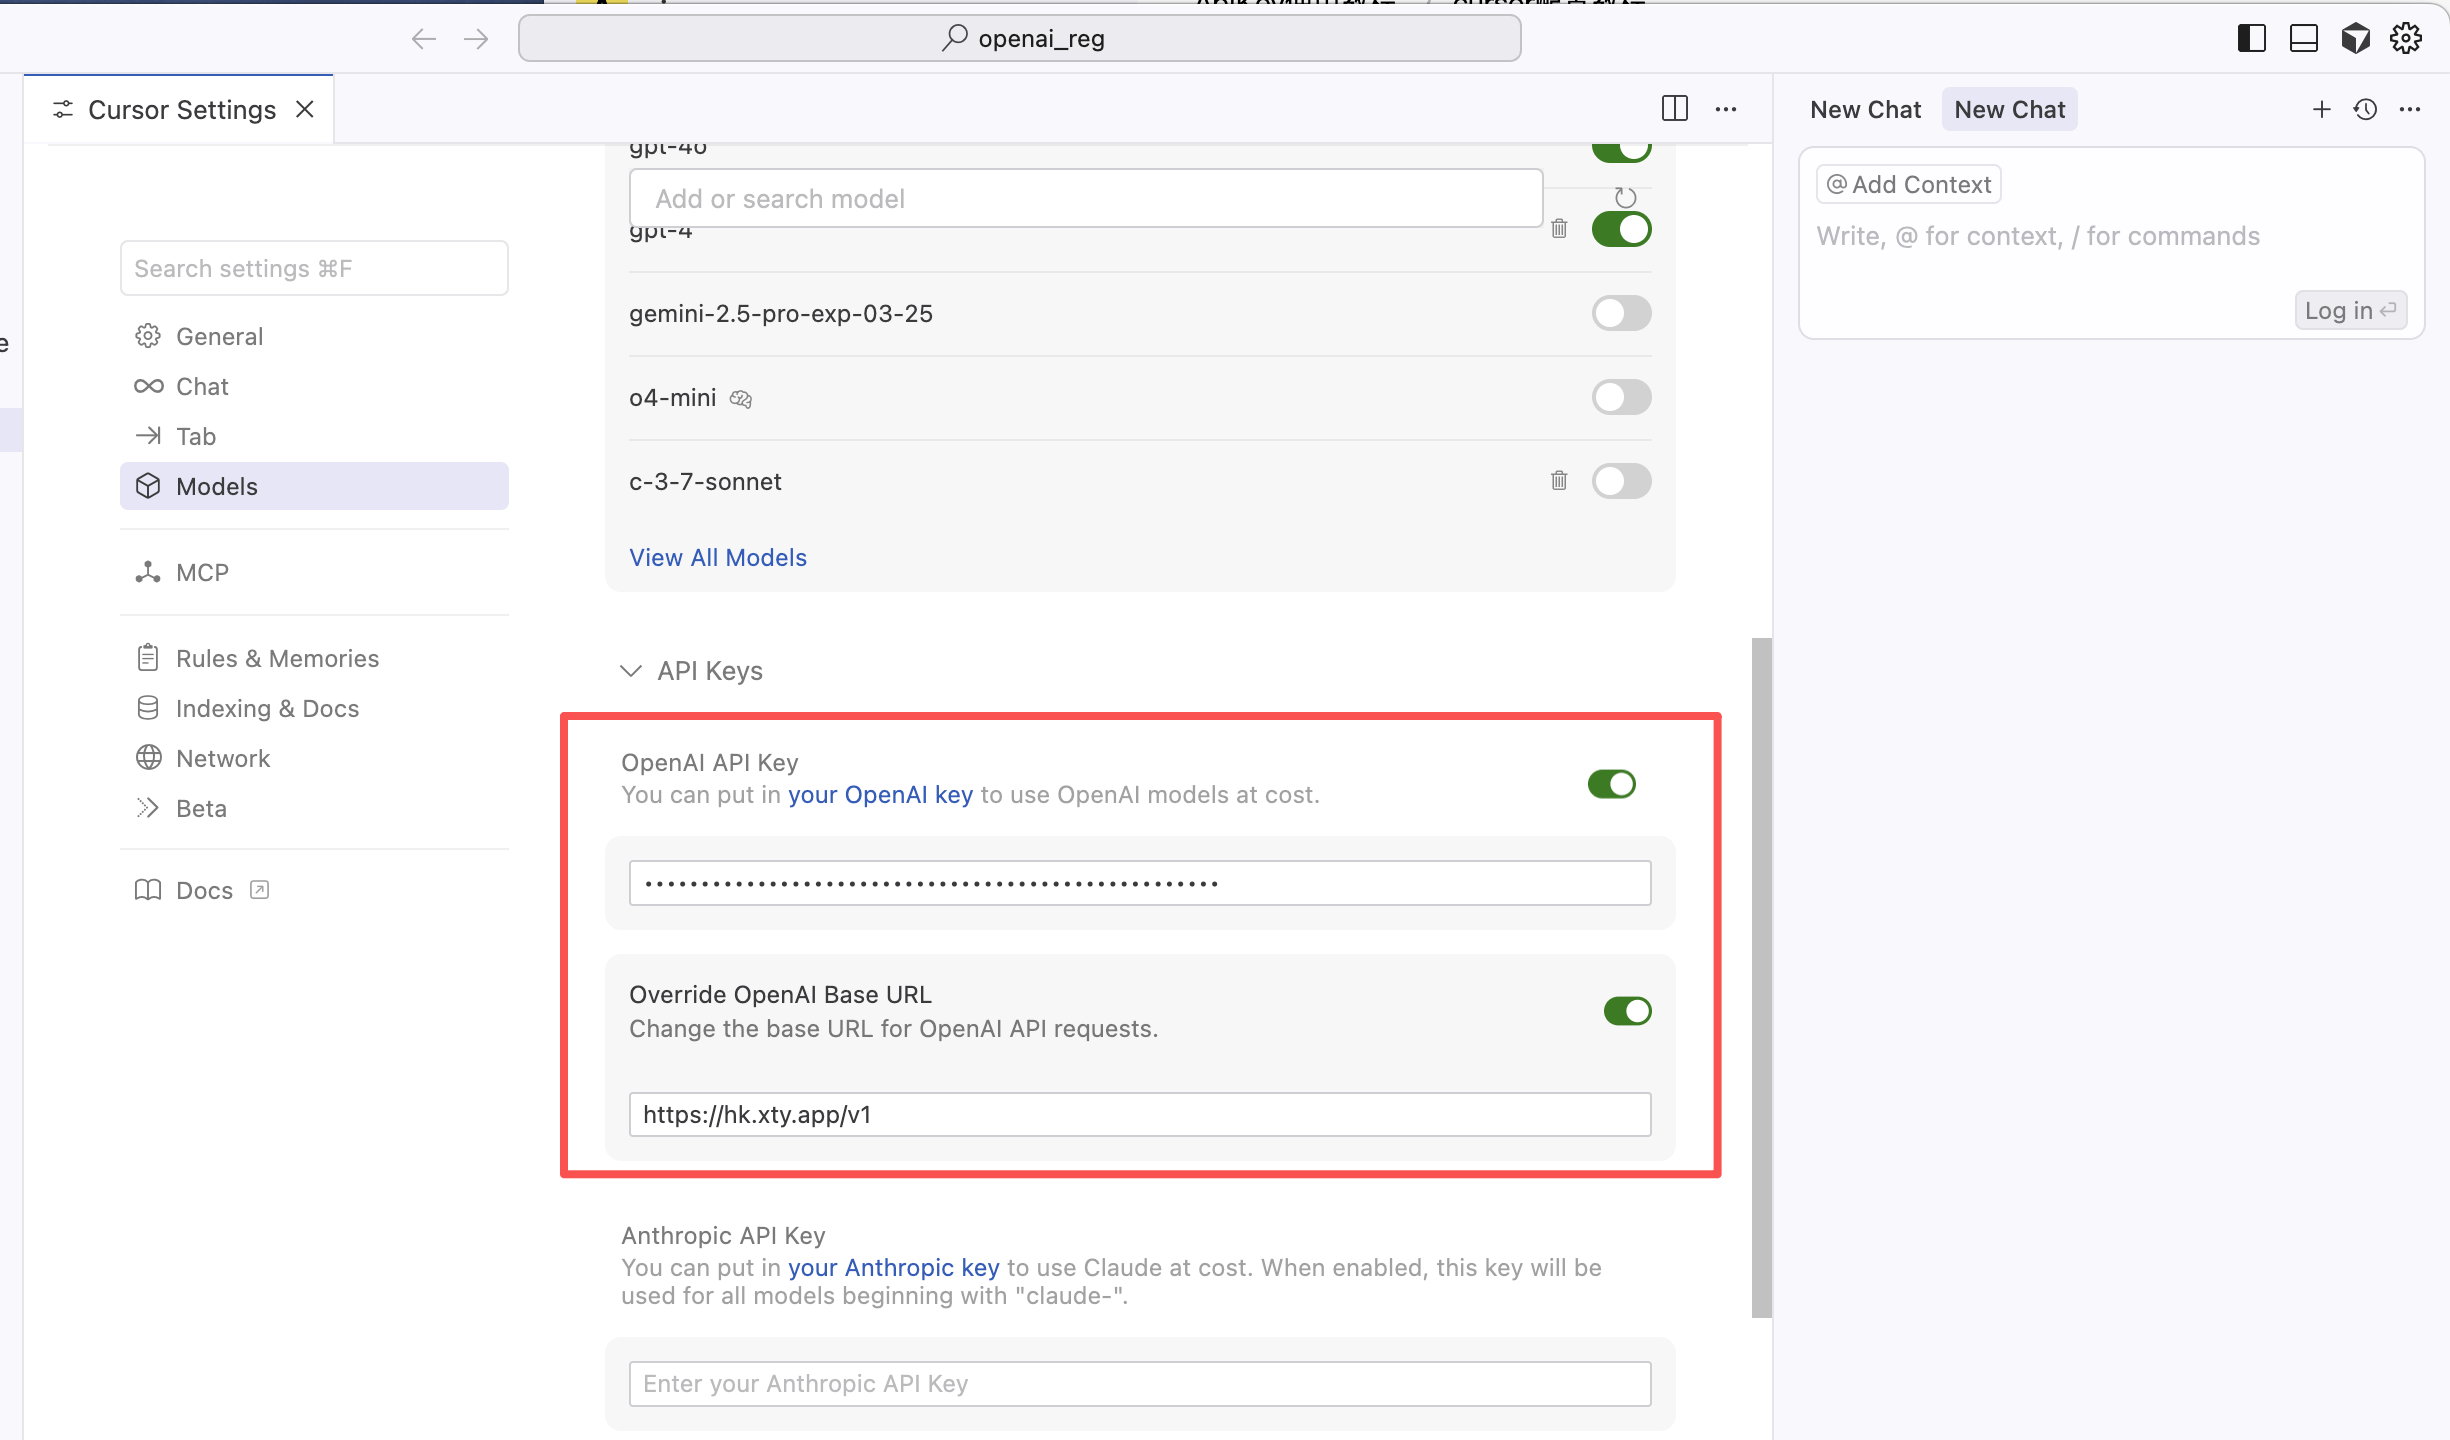
Task: Open the editor's more actions menu
Action: pos(1727,110)
